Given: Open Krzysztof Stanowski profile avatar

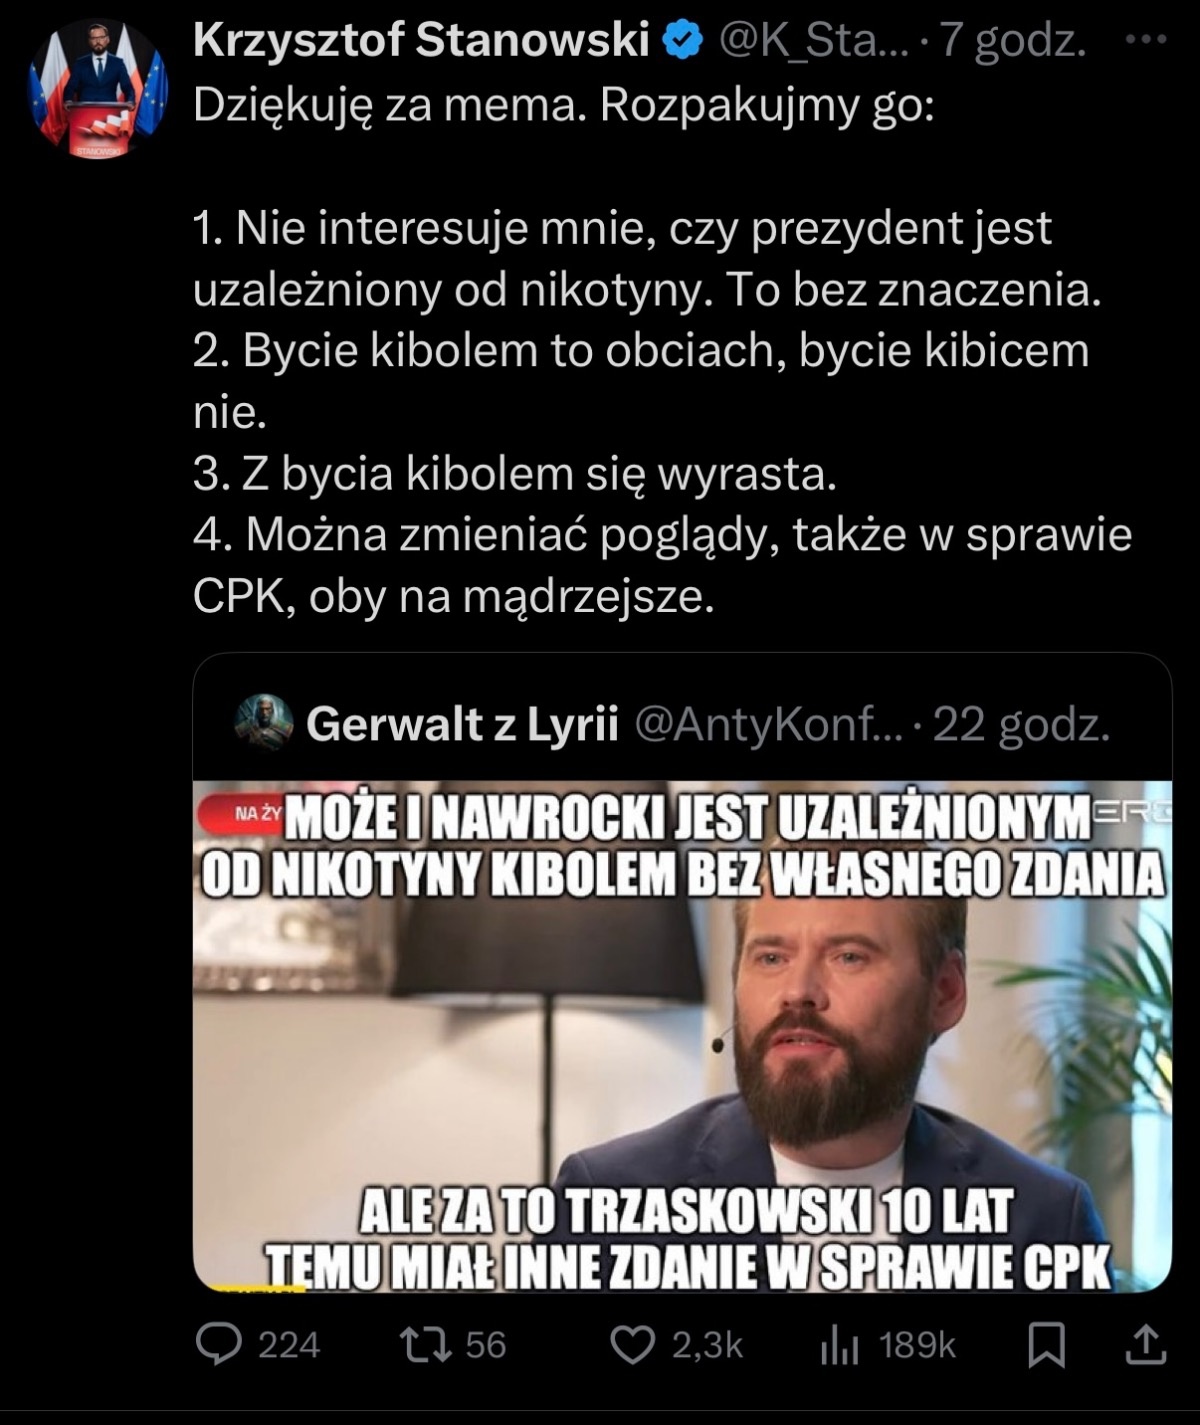Looking at the screenshot, I should pos(98,90).
